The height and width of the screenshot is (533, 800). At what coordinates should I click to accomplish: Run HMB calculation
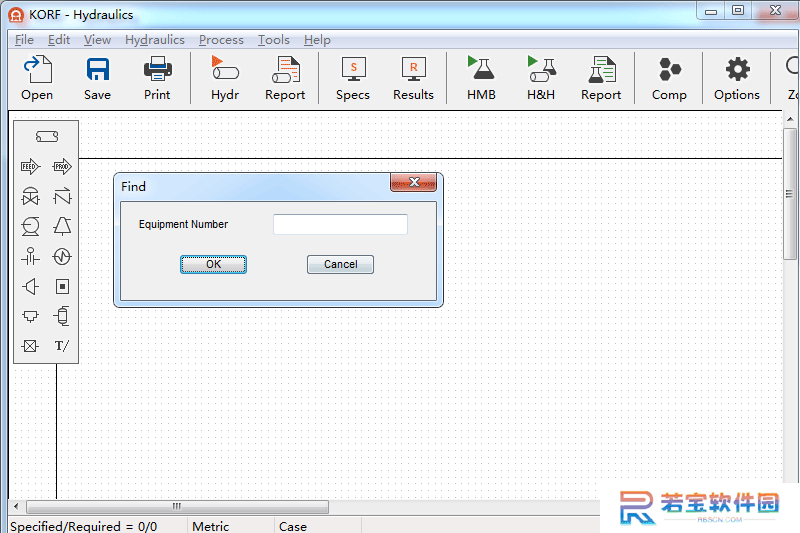[x=481, y=78]
